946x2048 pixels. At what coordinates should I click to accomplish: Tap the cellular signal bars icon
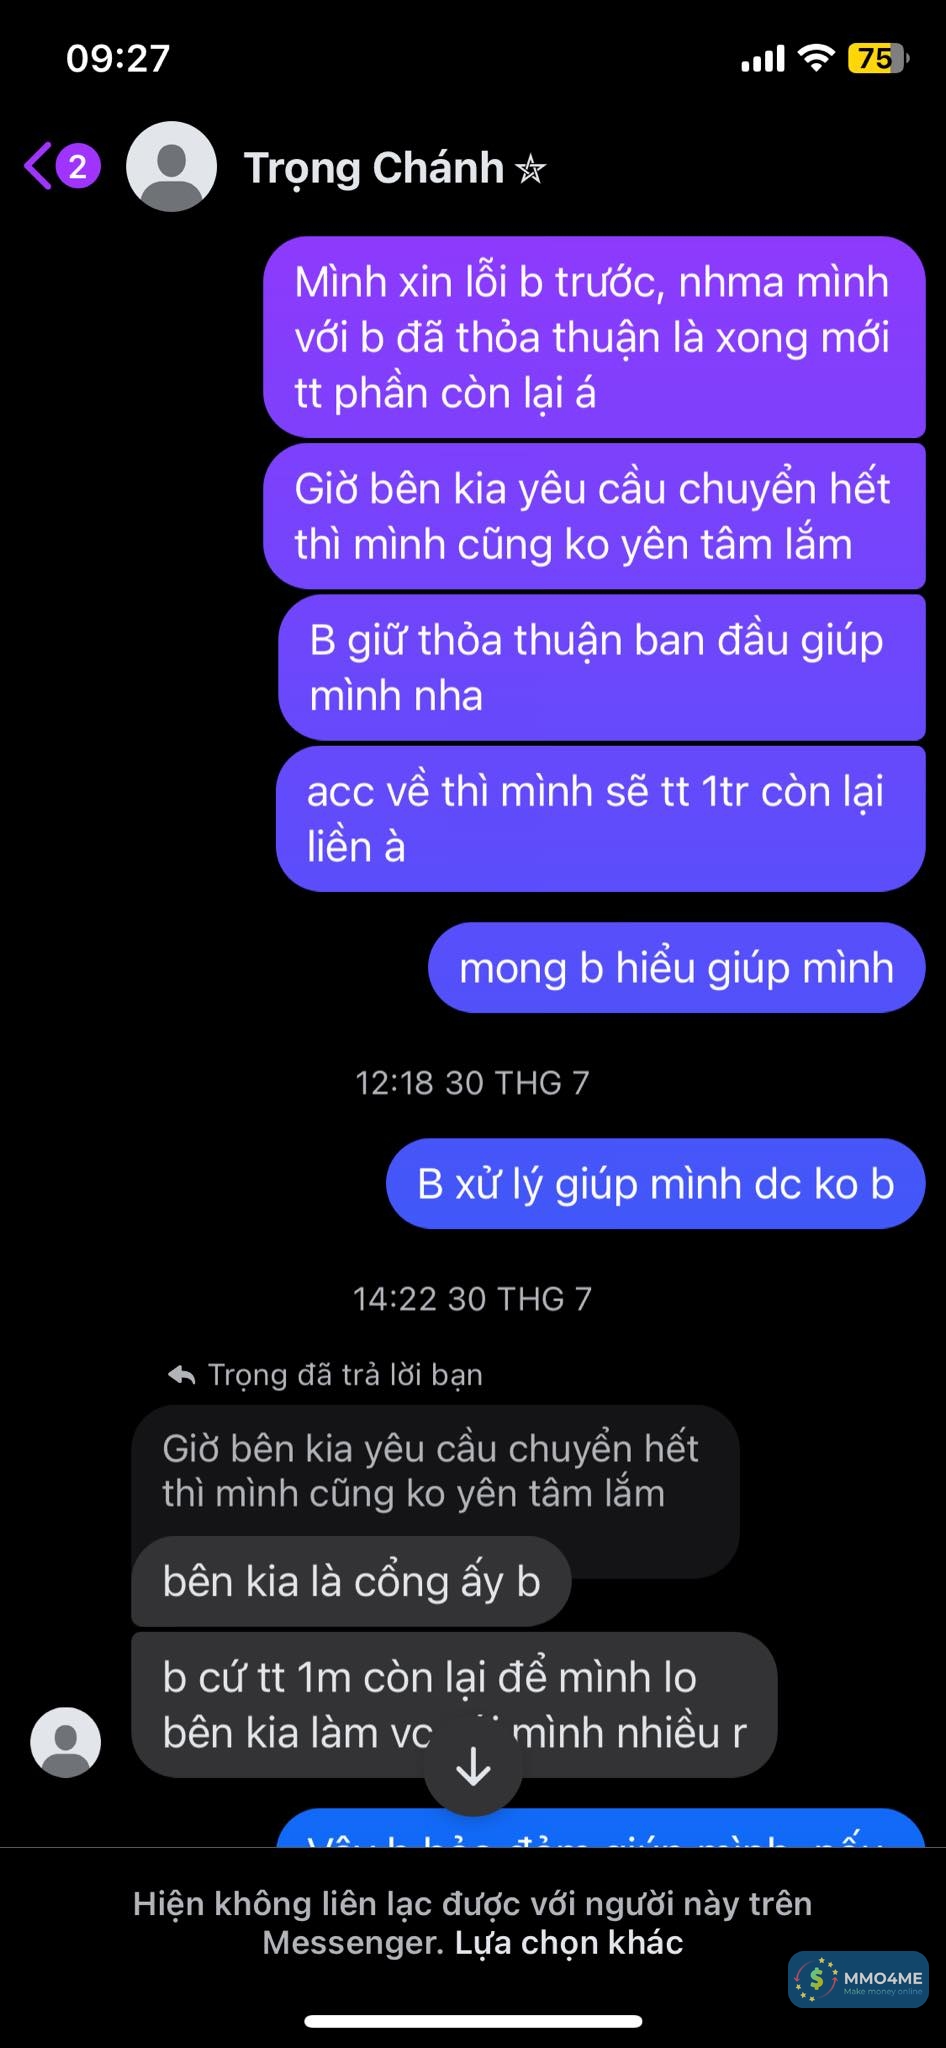[763, 60]
